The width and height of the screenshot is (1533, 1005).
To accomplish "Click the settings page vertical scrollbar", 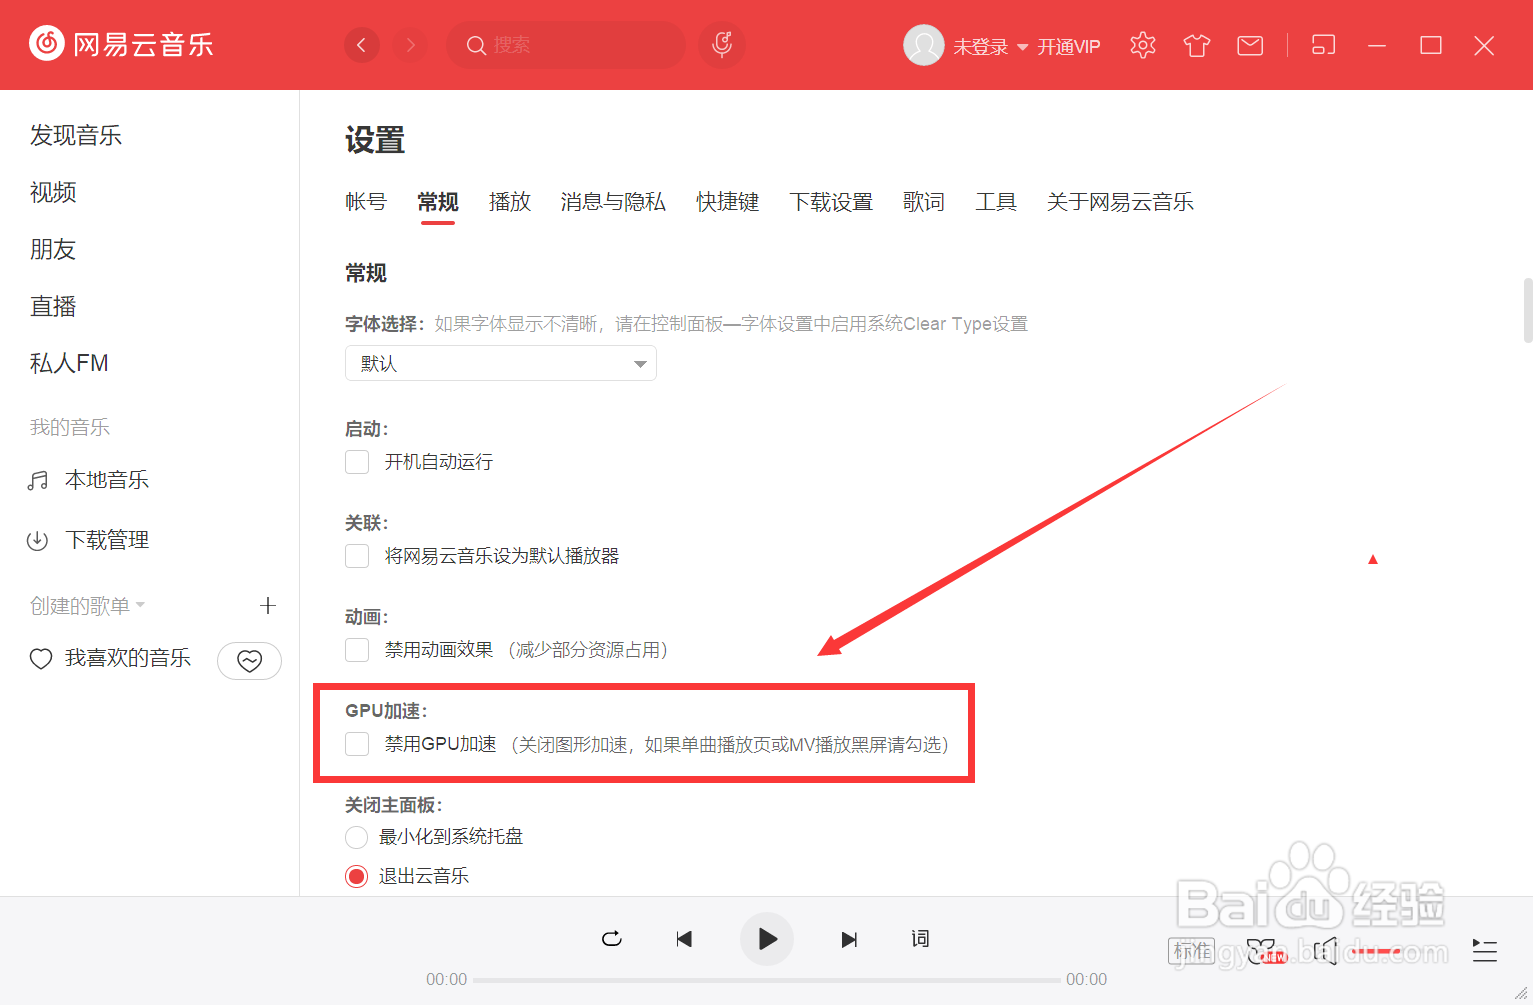I will pyautogui.click(x=1527, y=310).
